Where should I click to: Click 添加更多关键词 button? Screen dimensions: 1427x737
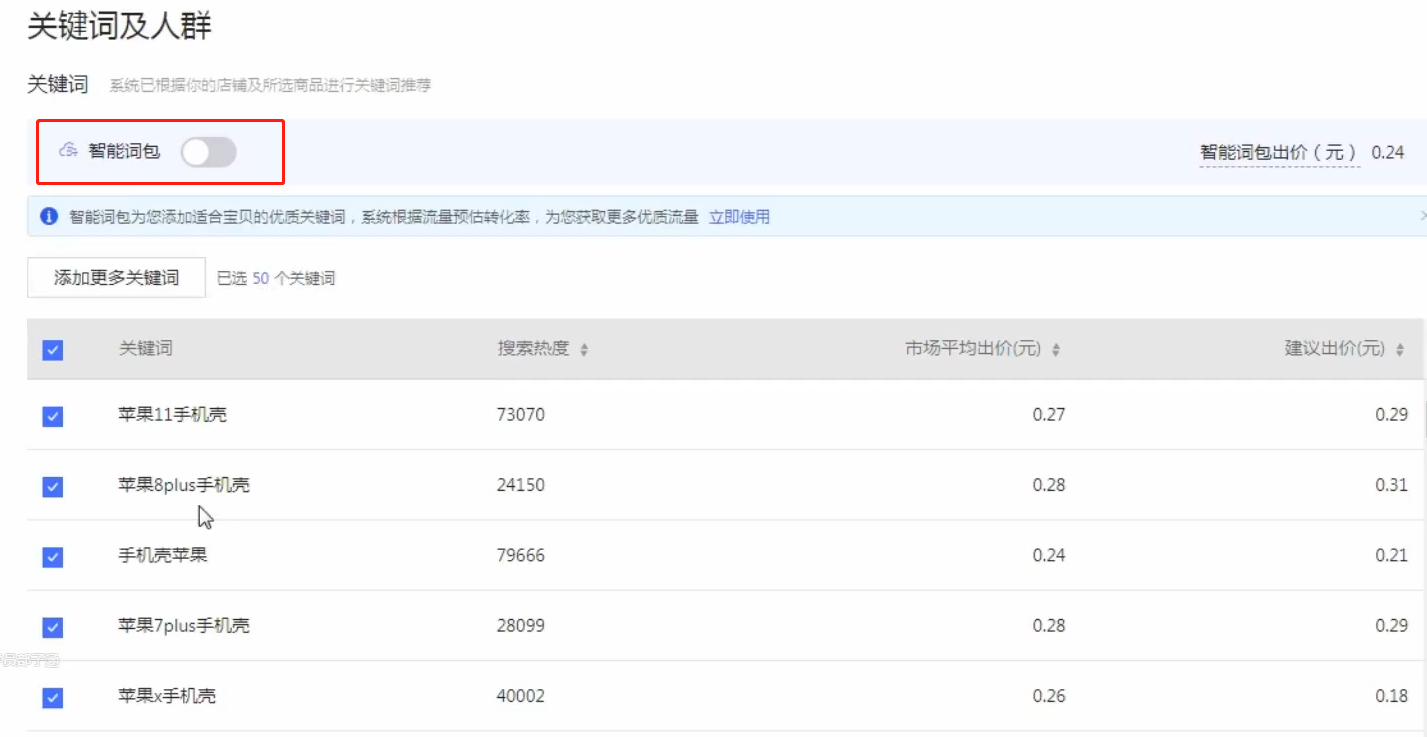[116, 278]
